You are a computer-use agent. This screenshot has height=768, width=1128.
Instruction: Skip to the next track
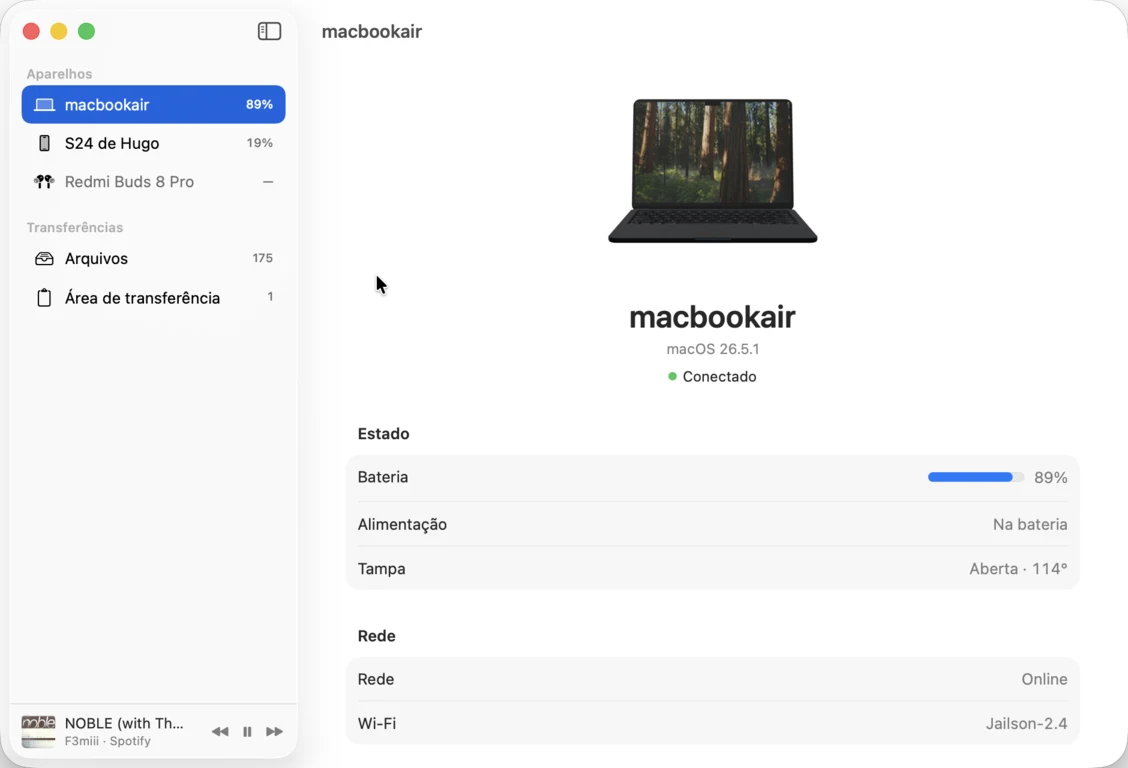(x=274, y=731)
